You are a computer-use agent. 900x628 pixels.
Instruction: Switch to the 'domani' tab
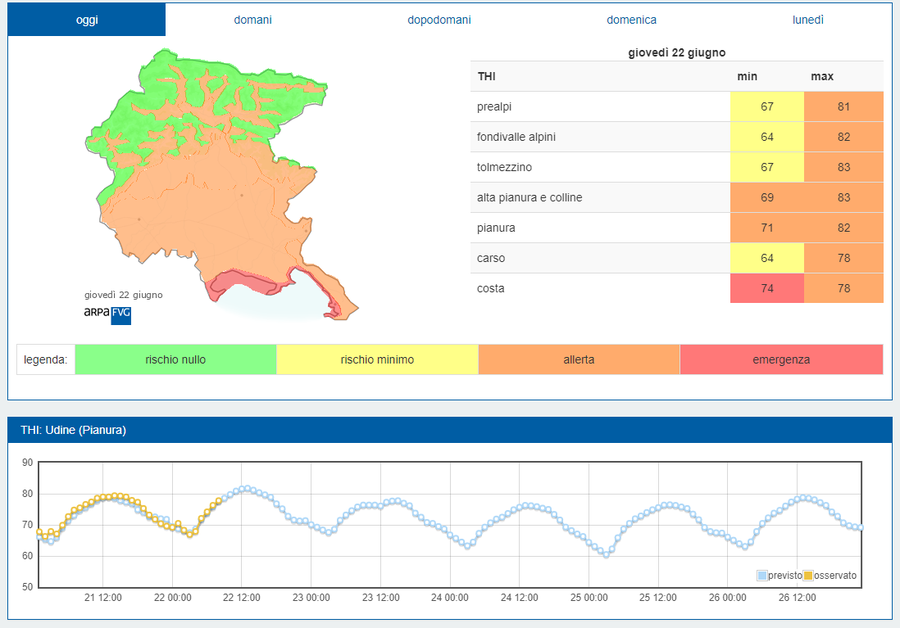[x=252, y=20]
